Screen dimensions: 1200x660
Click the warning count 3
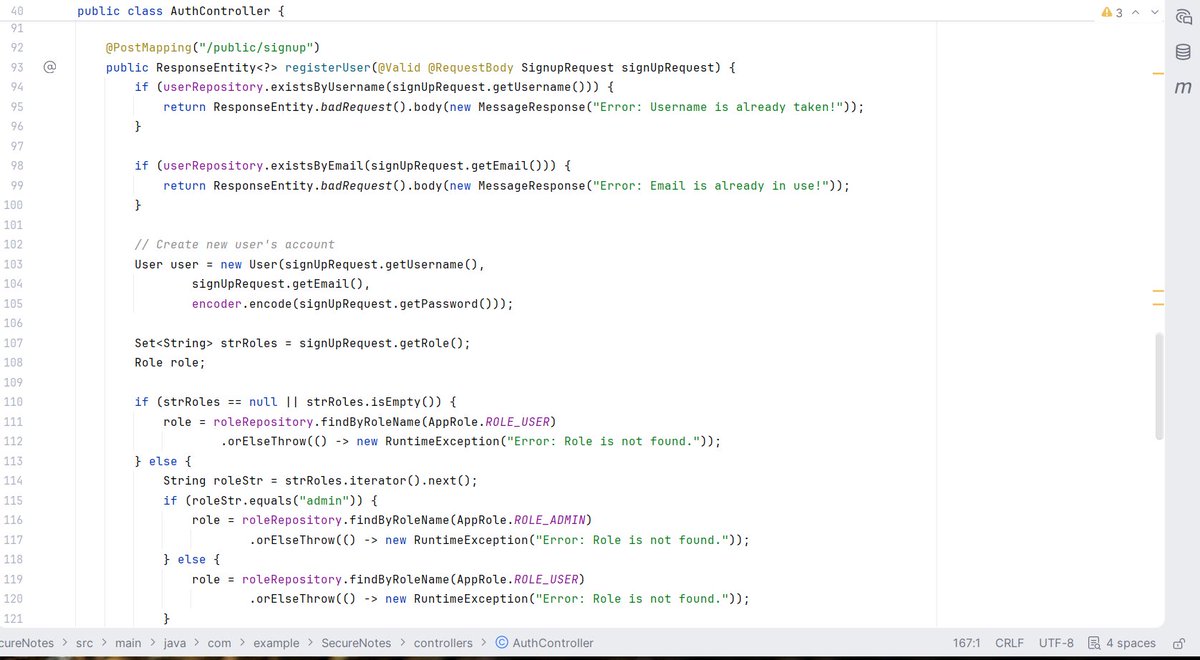coord(1119,13)
